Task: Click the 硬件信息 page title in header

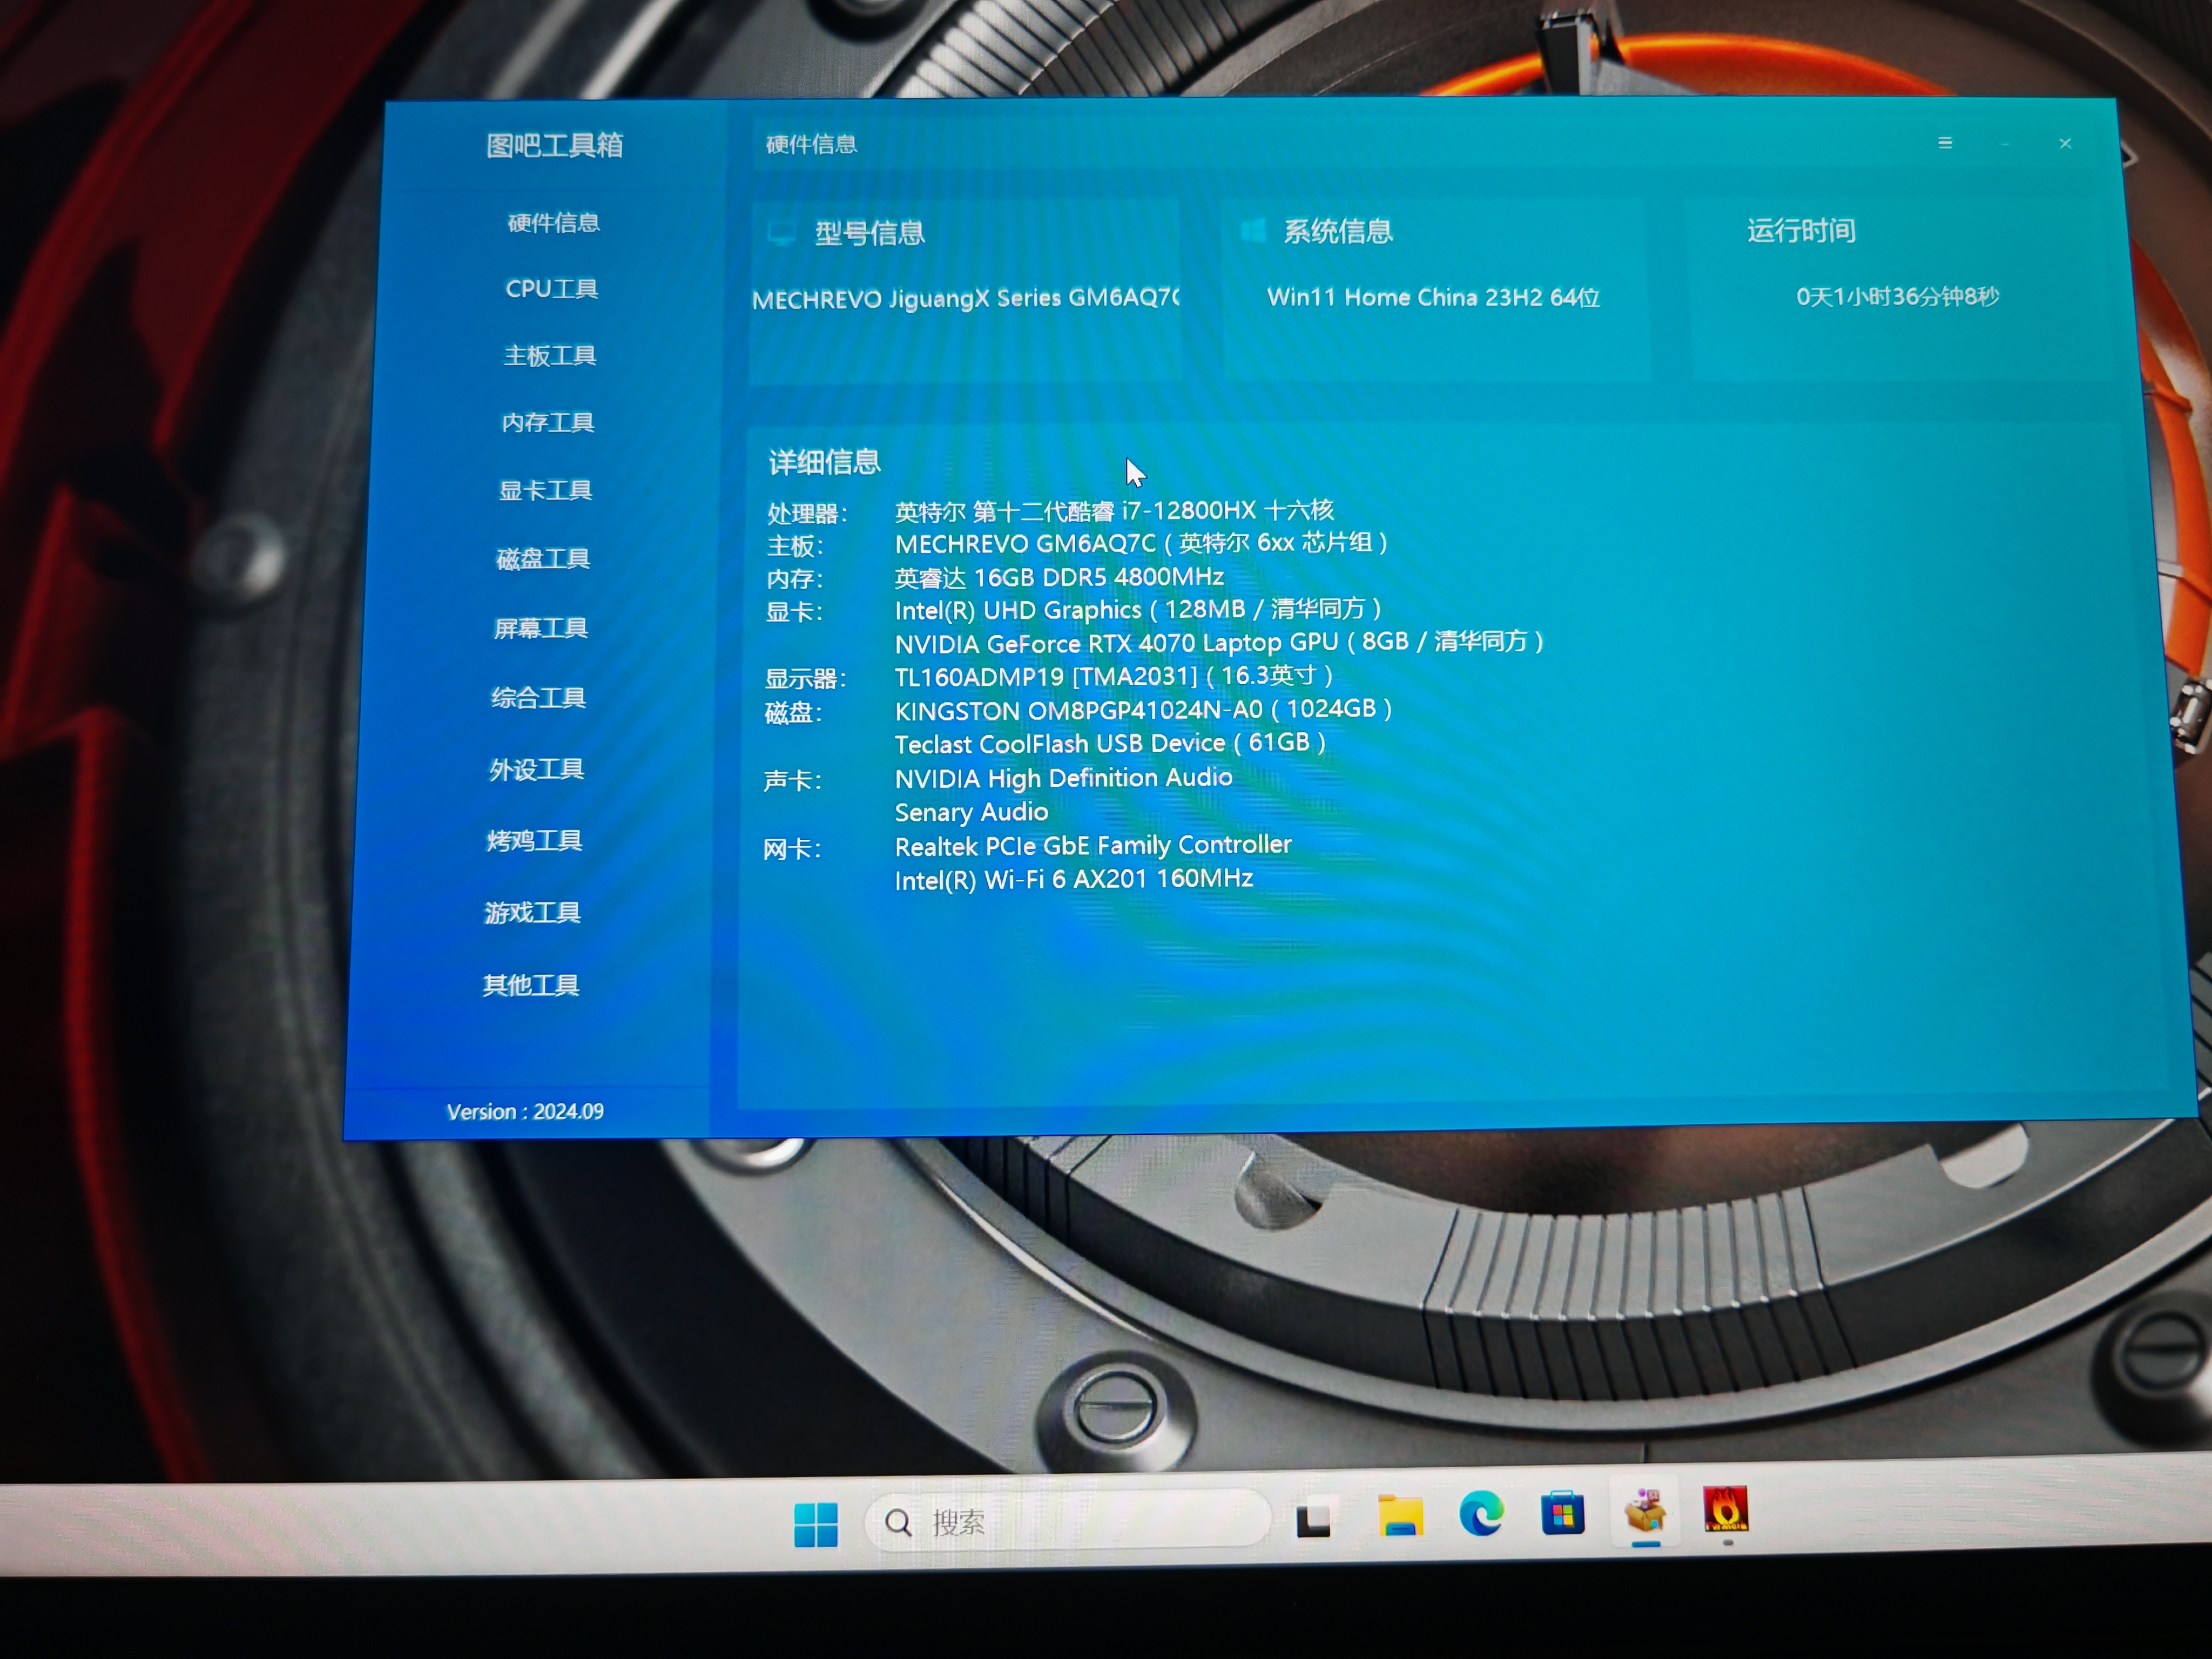Action: pos(811,144)
